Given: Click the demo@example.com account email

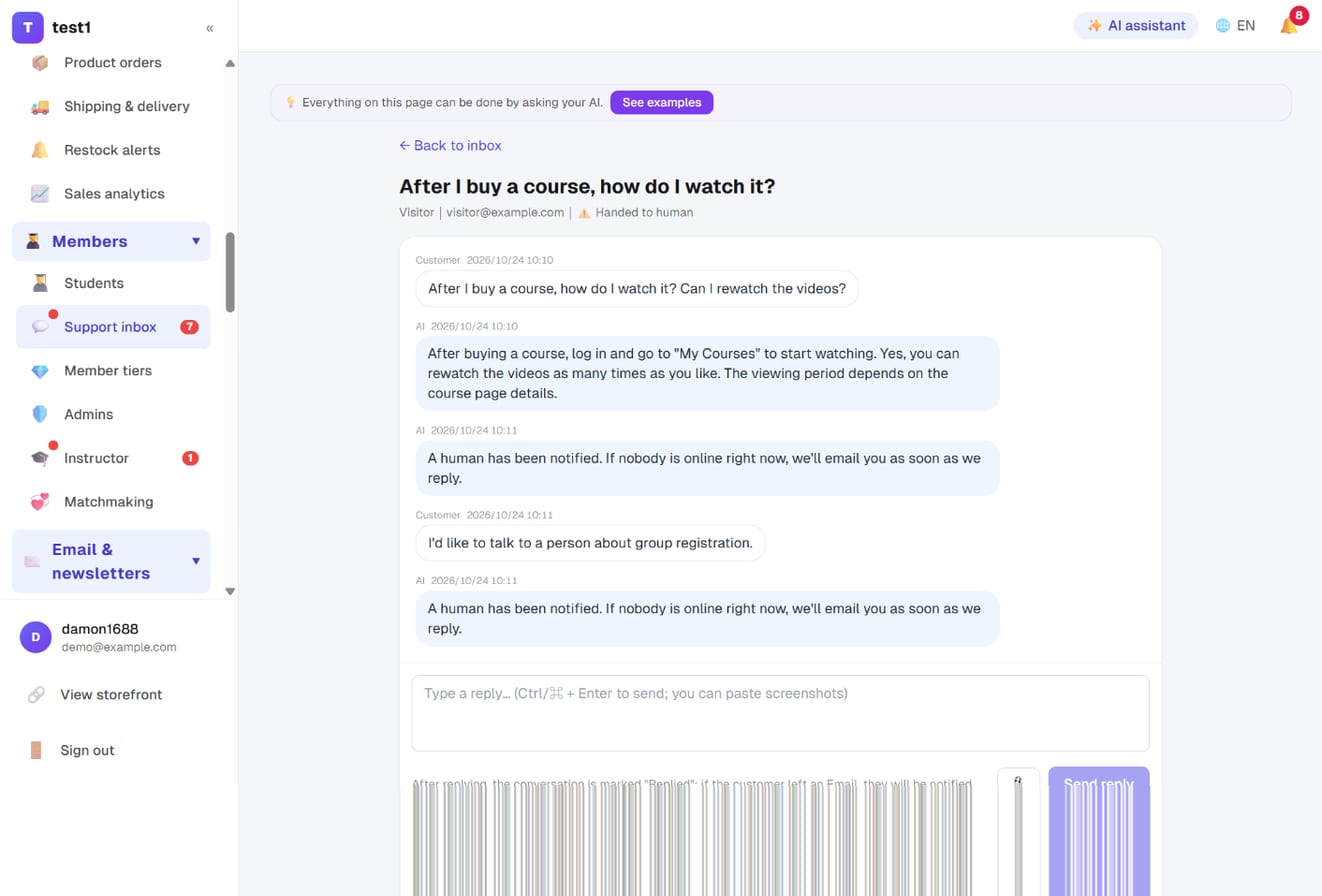Looking at the screenshot, I should coord(119,647).
